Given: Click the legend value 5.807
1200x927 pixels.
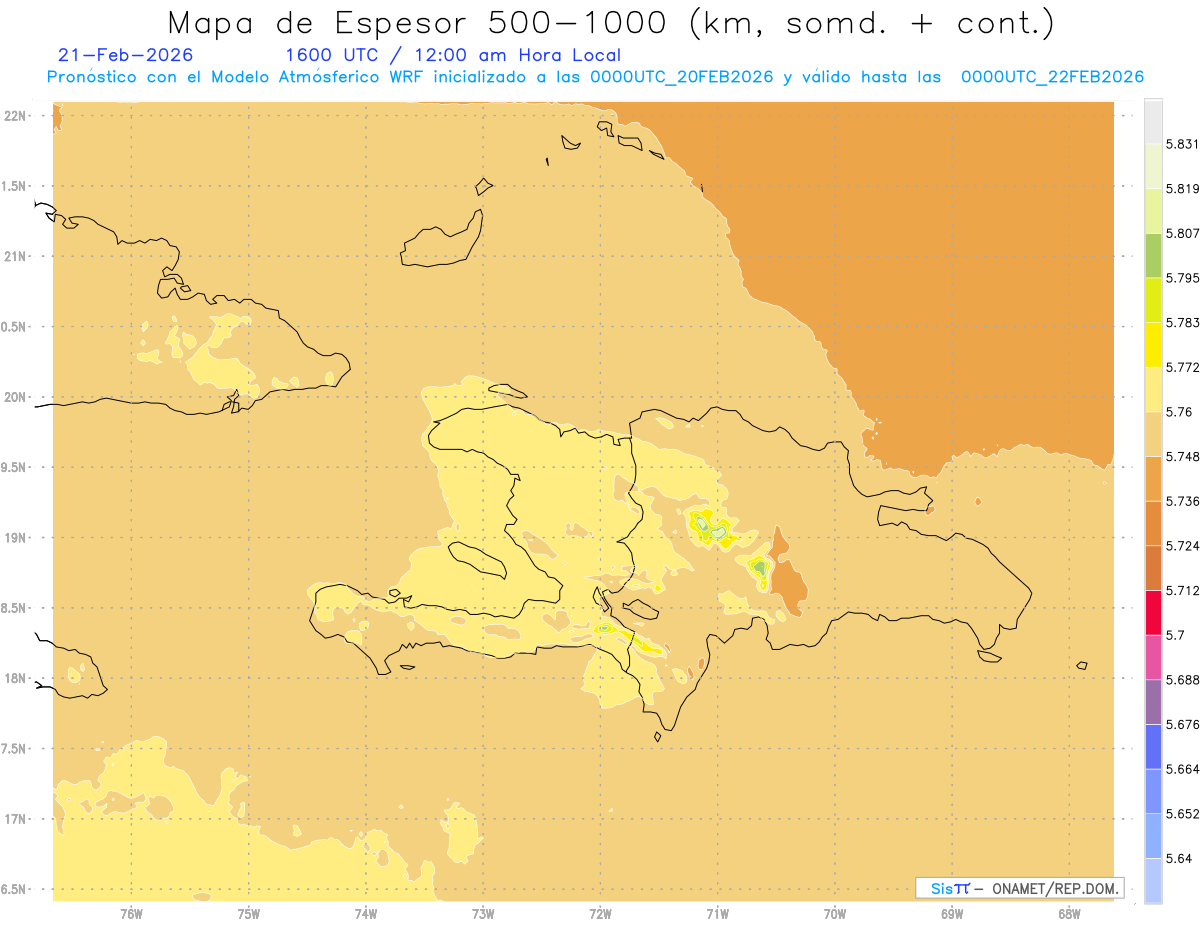Looking at the screenshot, I should point(1182,233).
